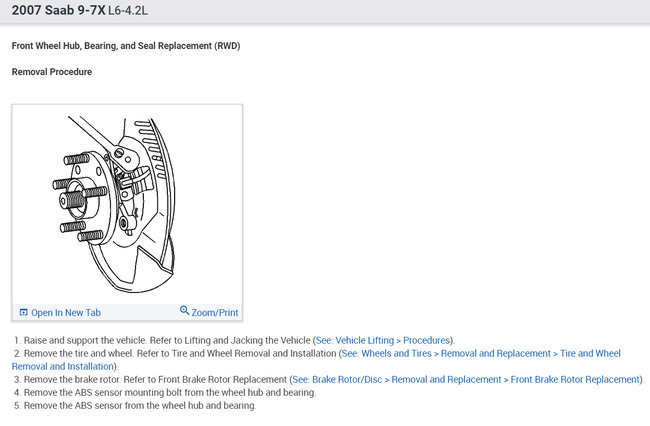The width and height of the screenshot is (650, 426).
Task: Click the 2007 Saab 9-7X header title
Action: point(58,10)
